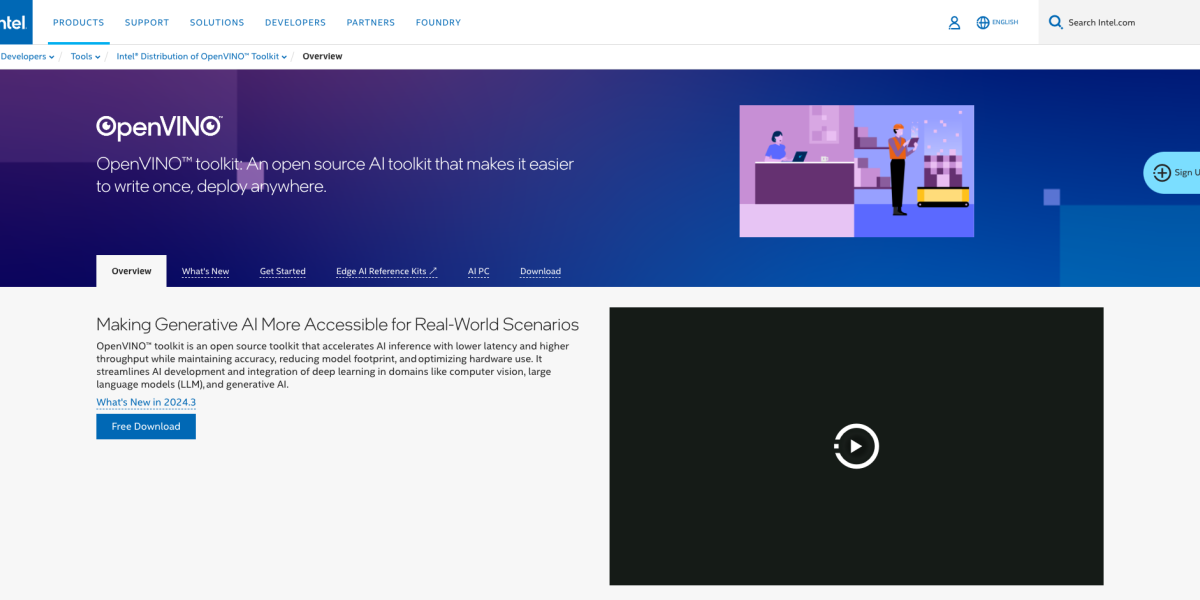The width and height of the screenshot is (1200, 600).
Task: Open the Developers menu in top navigation
Action: (295, 22)
